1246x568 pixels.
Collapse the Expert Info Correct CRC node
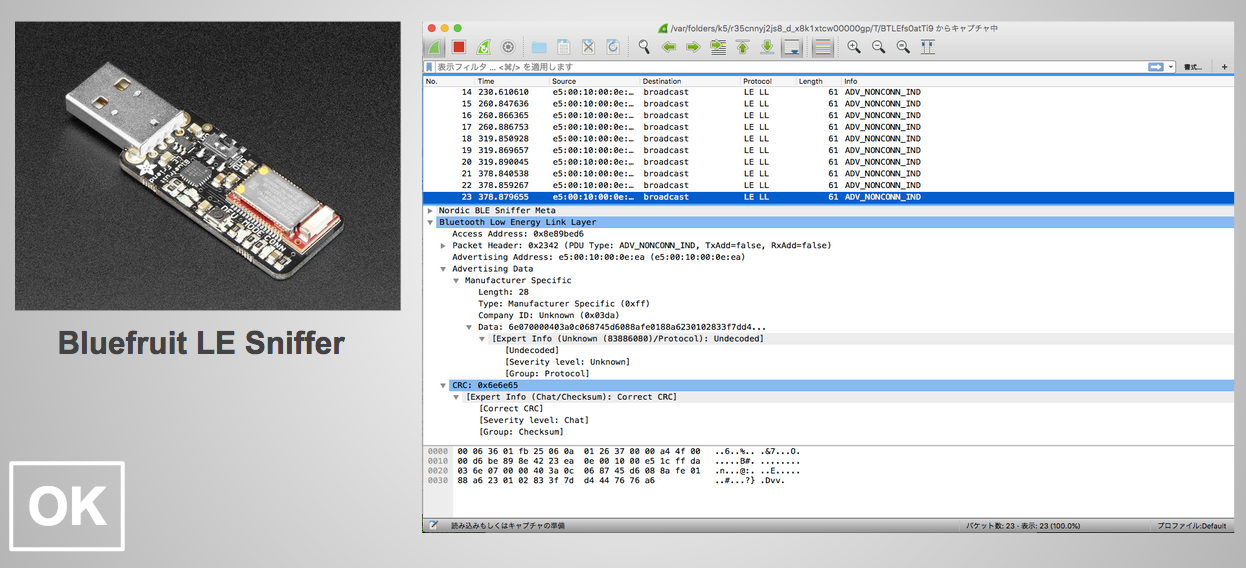pyautogui.click(x=456, y=397)
